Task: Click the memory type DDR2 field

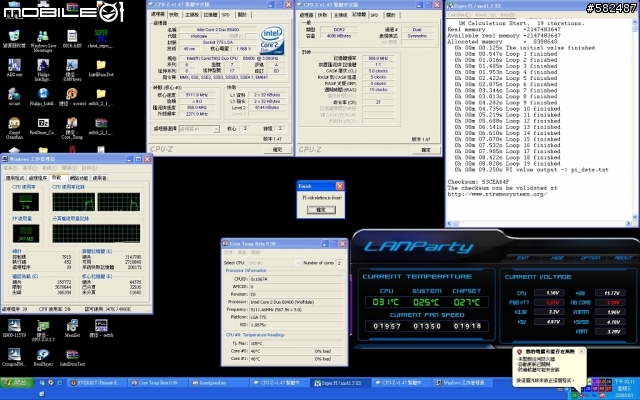Action: pos(340,30)
